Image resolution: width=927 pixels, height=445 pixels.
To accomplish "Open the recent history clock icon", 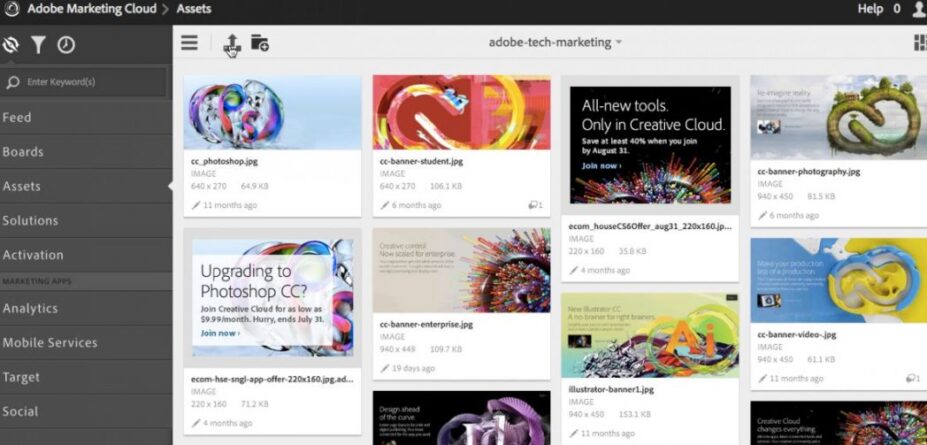I will [x=66, y=45].
